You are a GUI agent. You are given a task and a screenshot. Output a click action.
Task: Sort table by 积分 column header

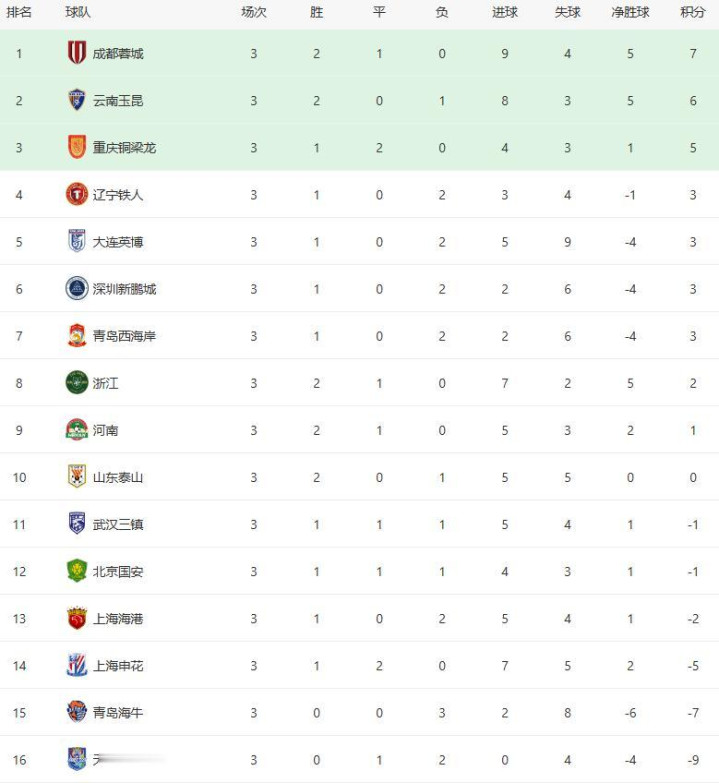[692, 12]
